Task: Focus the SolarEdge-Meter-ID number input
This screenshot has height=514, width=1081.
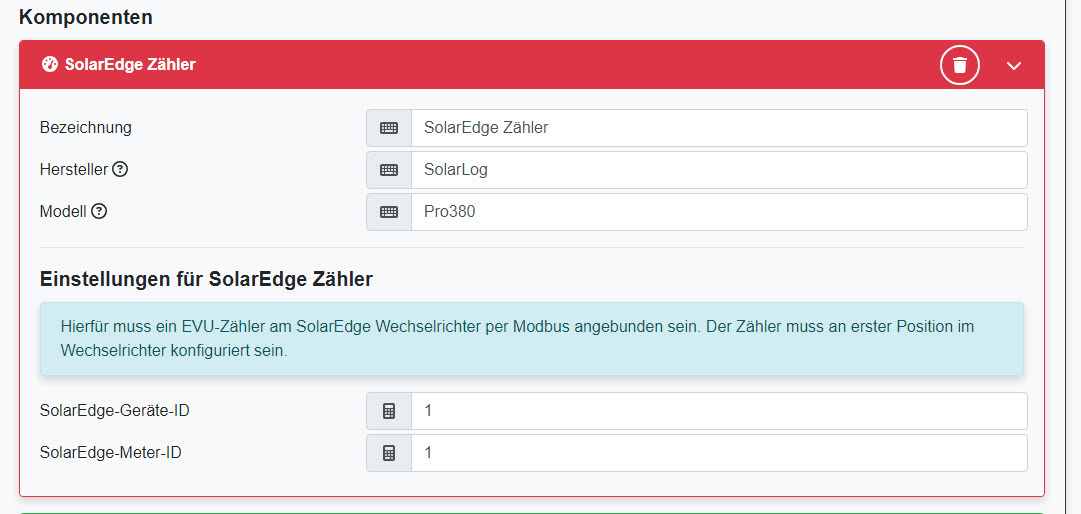Action: (x=719, y=453)
